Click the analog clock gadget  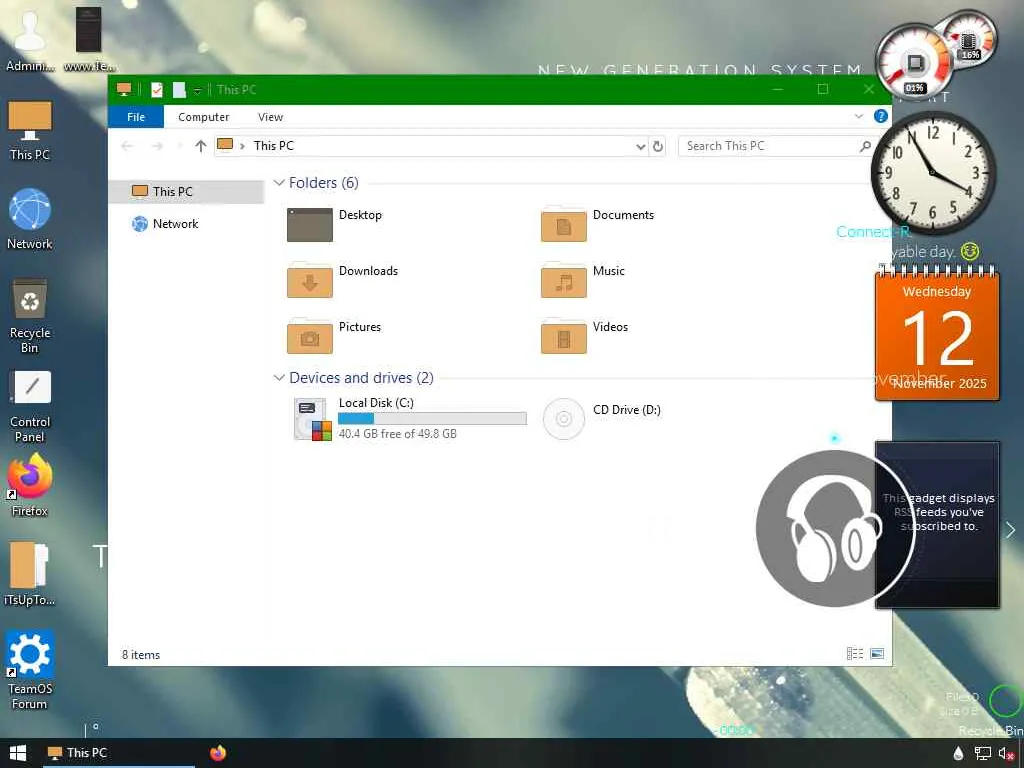(933, 173)
